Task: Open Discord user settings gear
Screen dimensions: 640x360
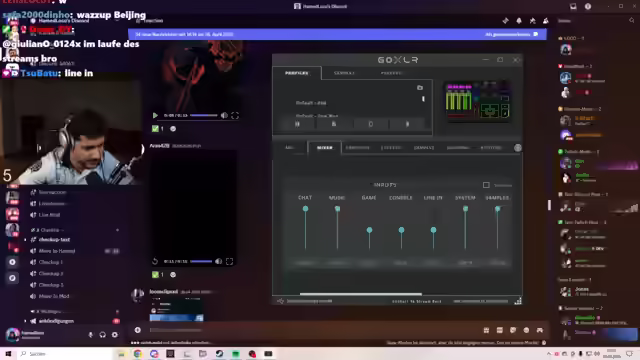Action: [x=115, y=335]
